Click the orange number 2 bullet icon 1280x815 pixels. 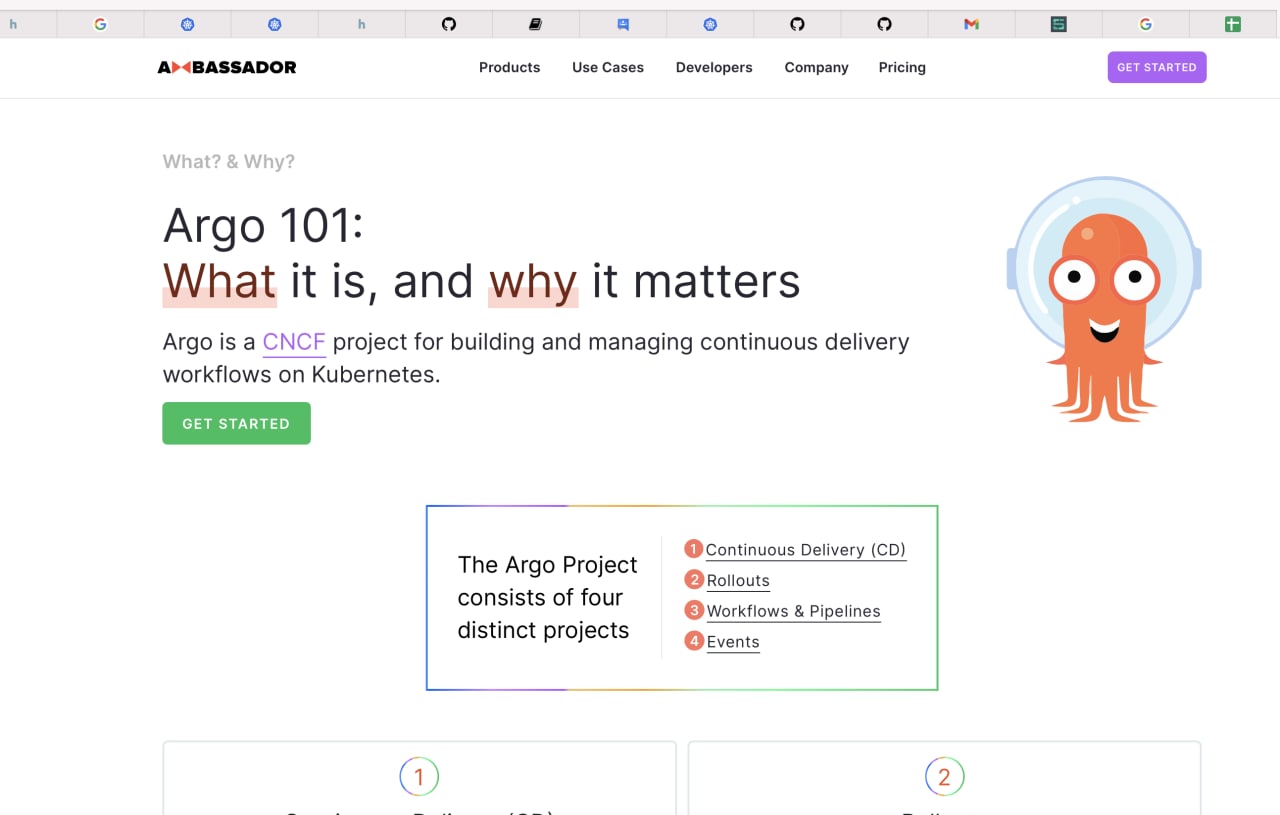tap(694, 580)
